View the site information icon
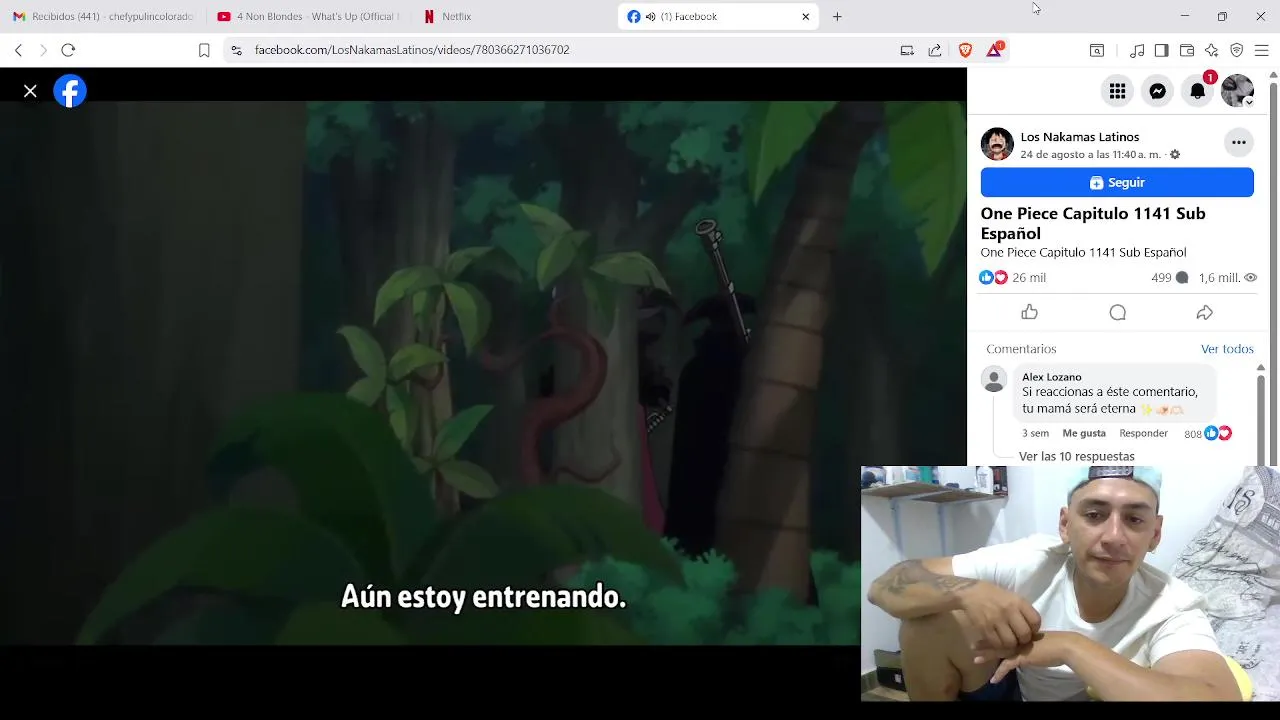Image resolution: width=1280 pixels, height=720 pixels. coord(236,50)
